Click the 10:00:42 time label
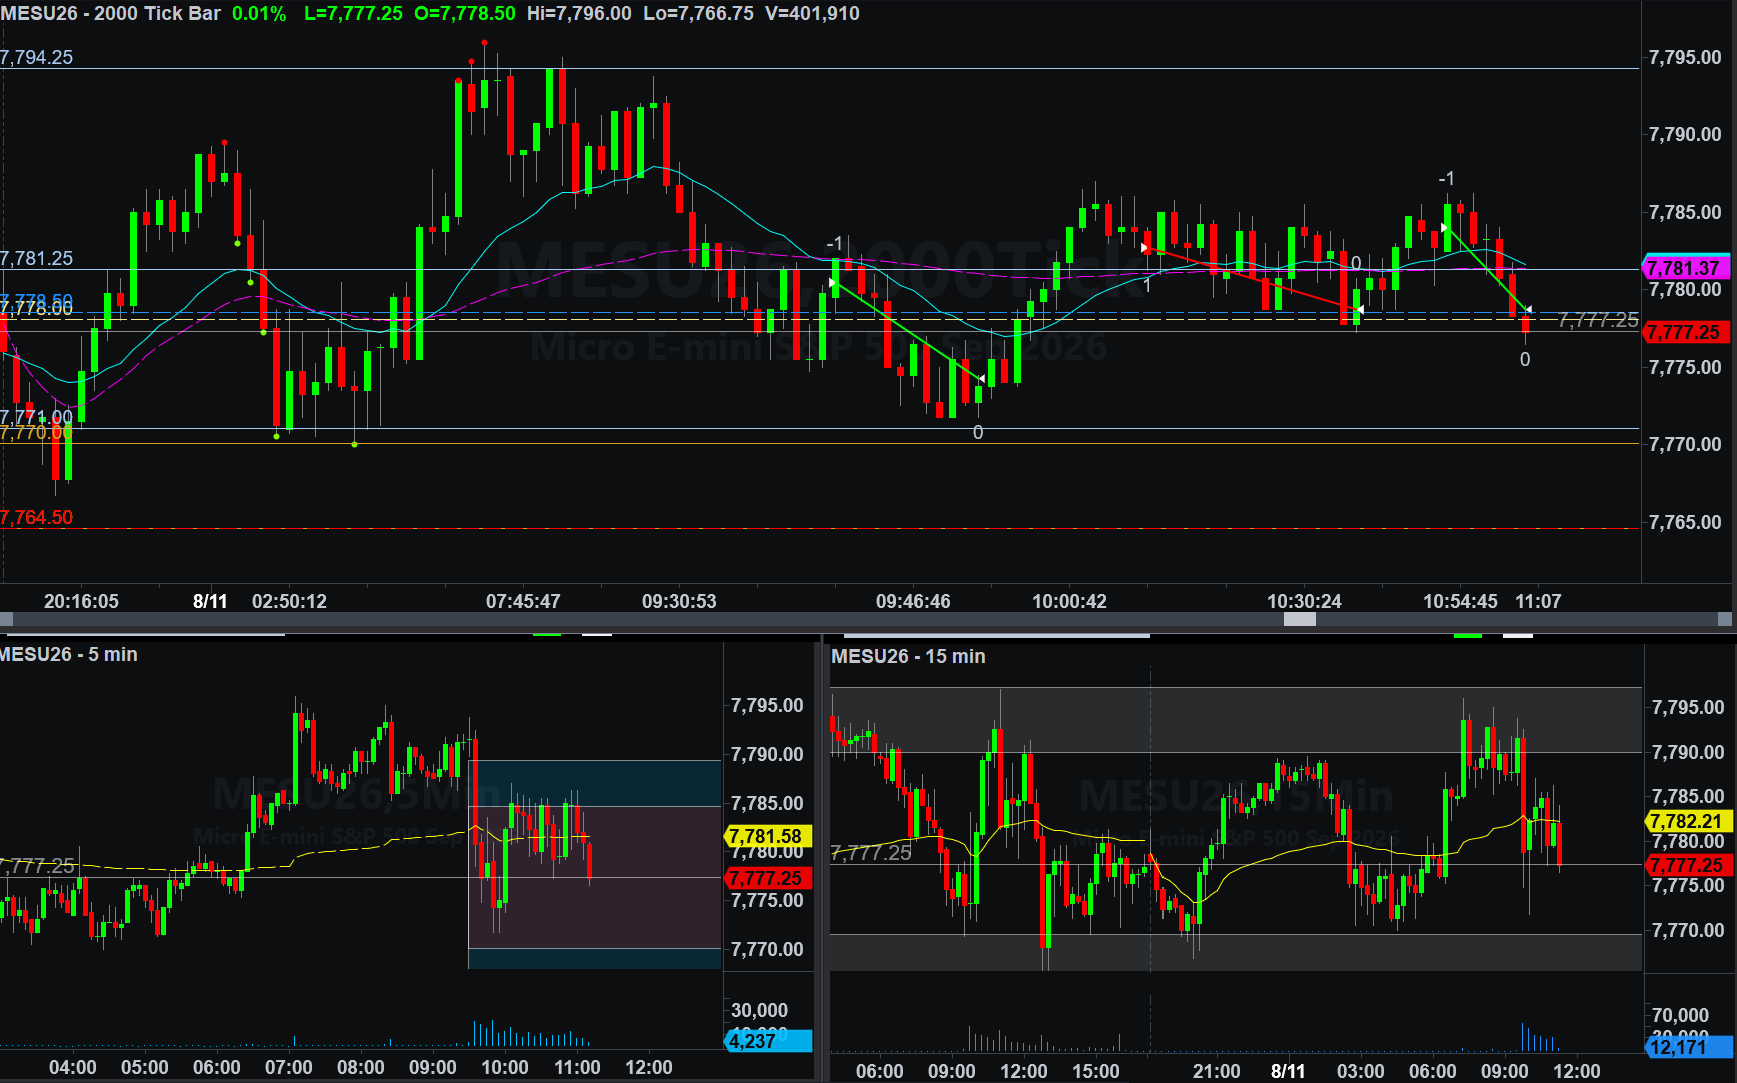This screenshot has height=1083, width=1737. coord(1069,601)
